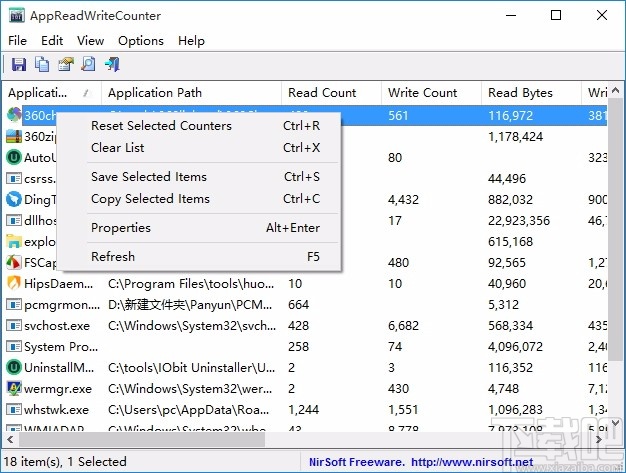Click the read bytes value 615,168
Viewport: 626px width, 473px height.
tap(510, 242)
